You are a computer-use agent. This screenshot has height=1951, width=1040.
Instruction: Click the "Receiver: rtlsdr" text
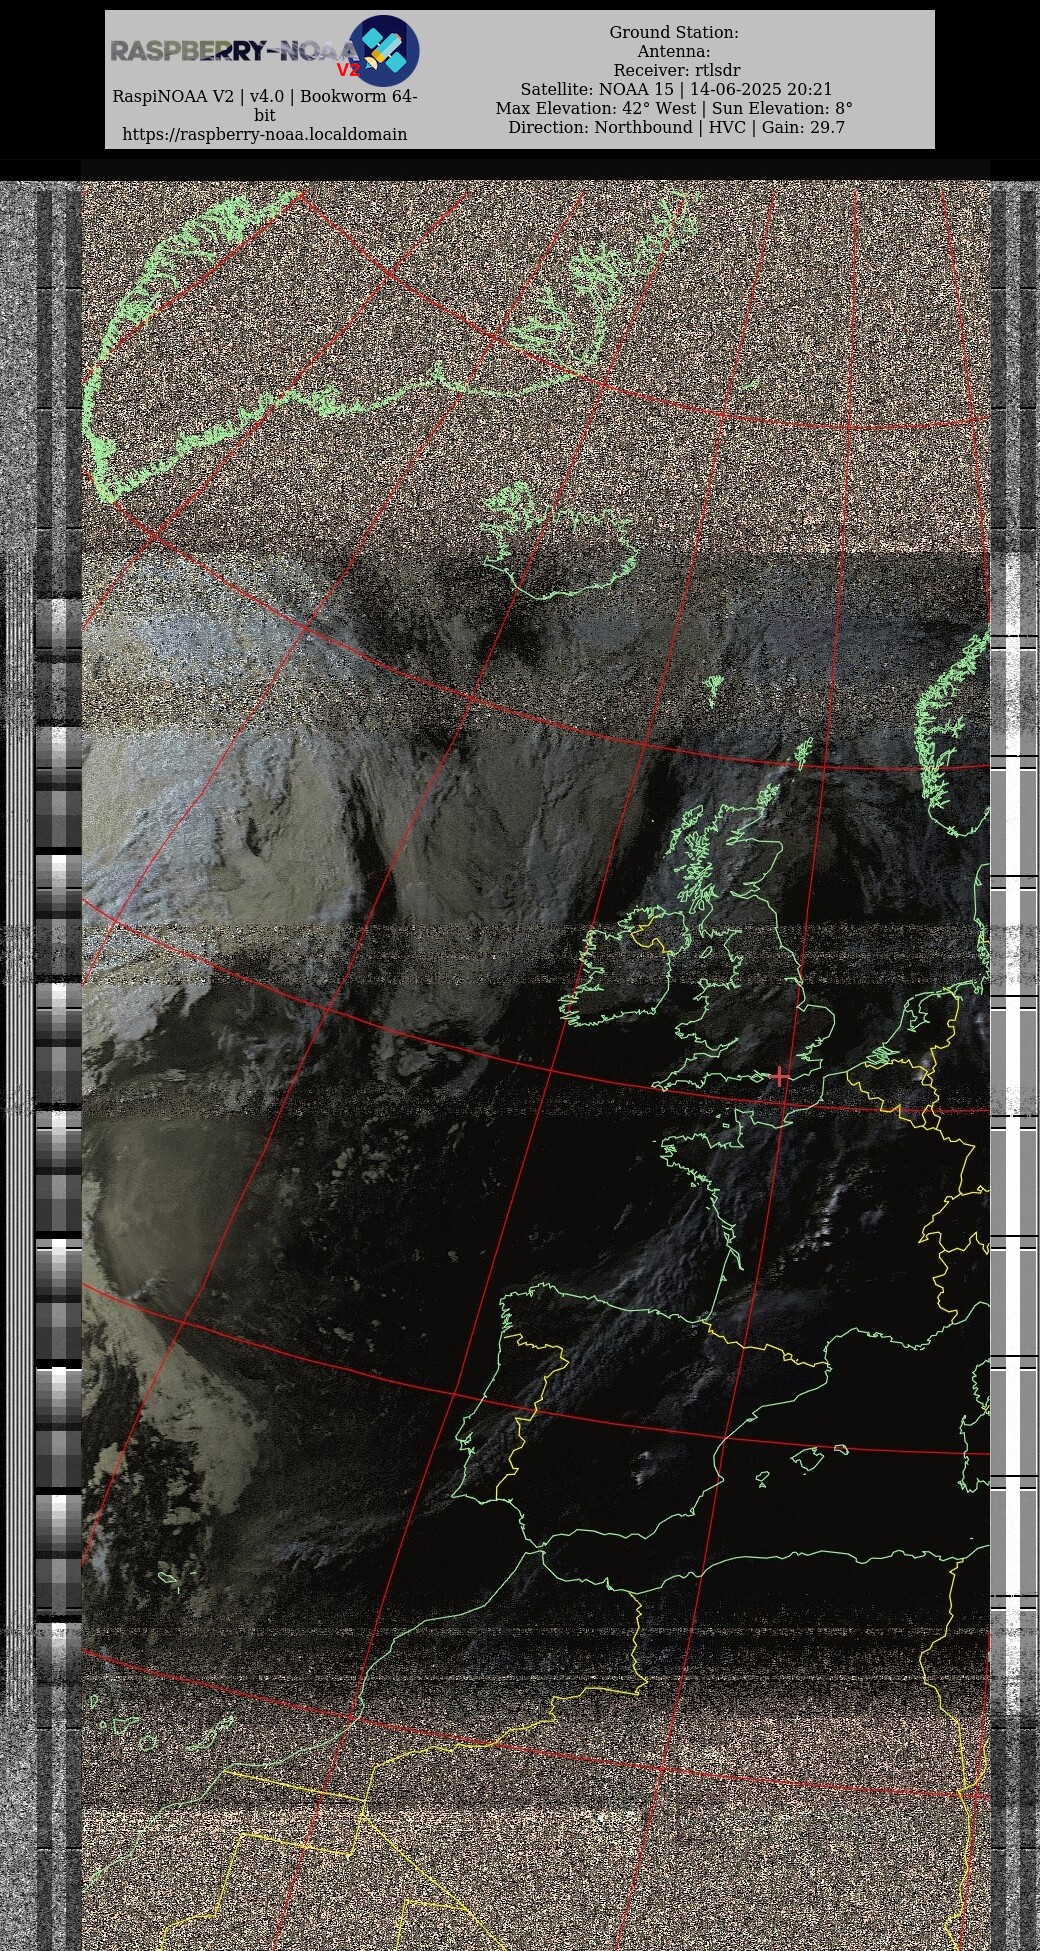point(677,70)
